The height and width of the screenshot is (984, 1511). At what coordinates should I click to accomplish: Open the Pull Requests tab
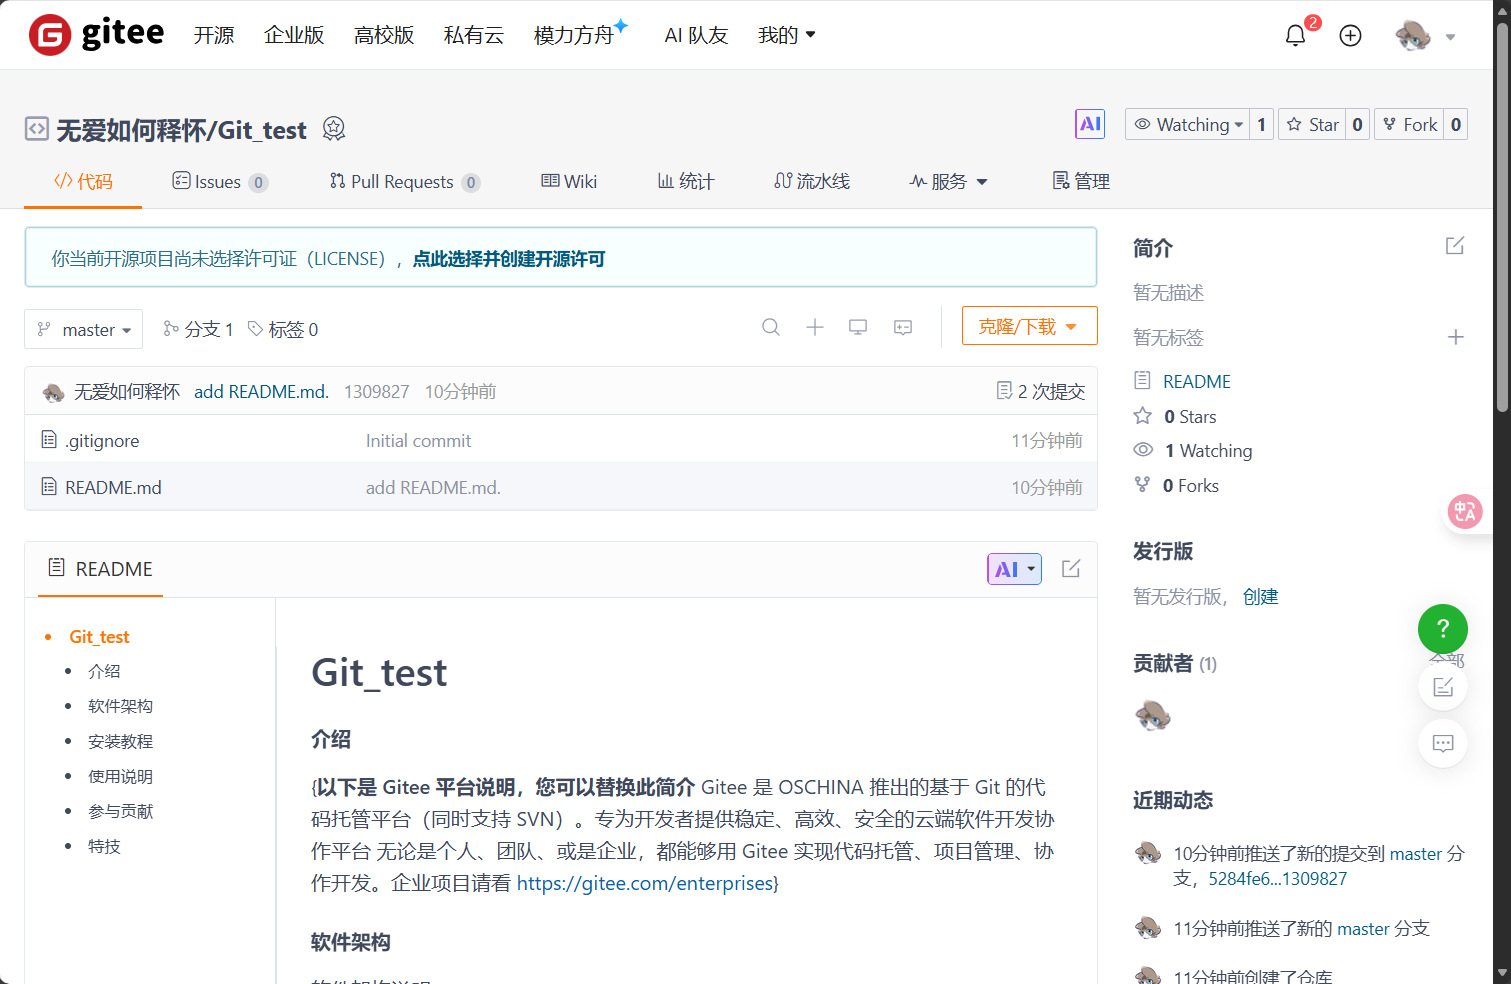tap(405, 181)
